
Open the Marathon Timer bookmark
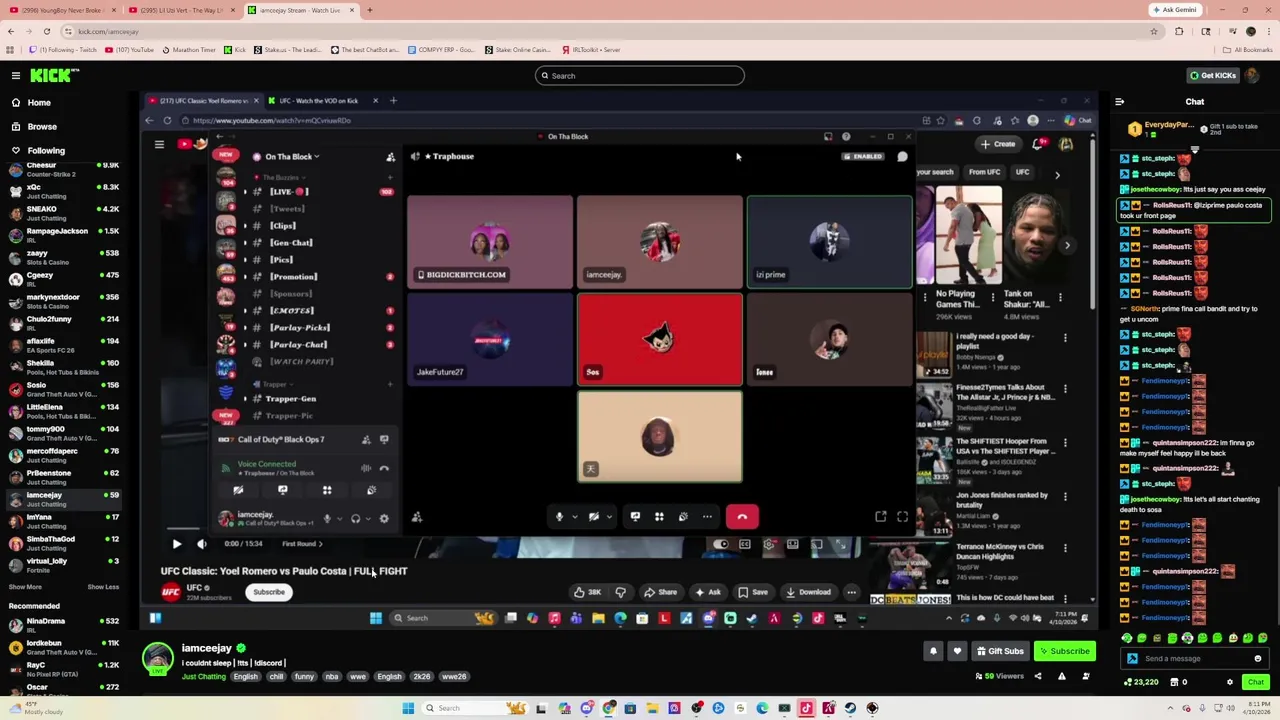188,49
